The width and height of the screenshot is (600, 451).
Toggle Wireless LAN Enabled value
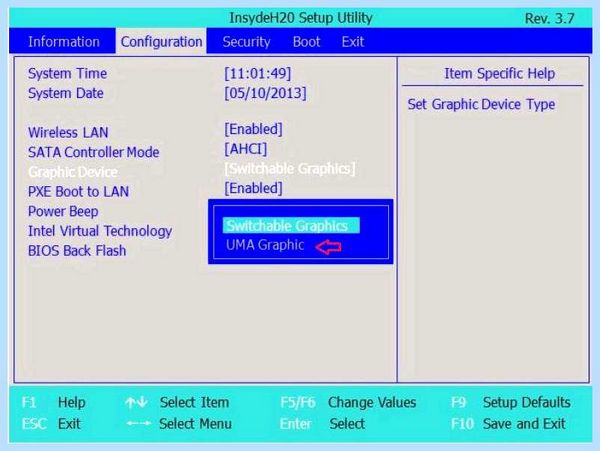[x=253, y=129]
